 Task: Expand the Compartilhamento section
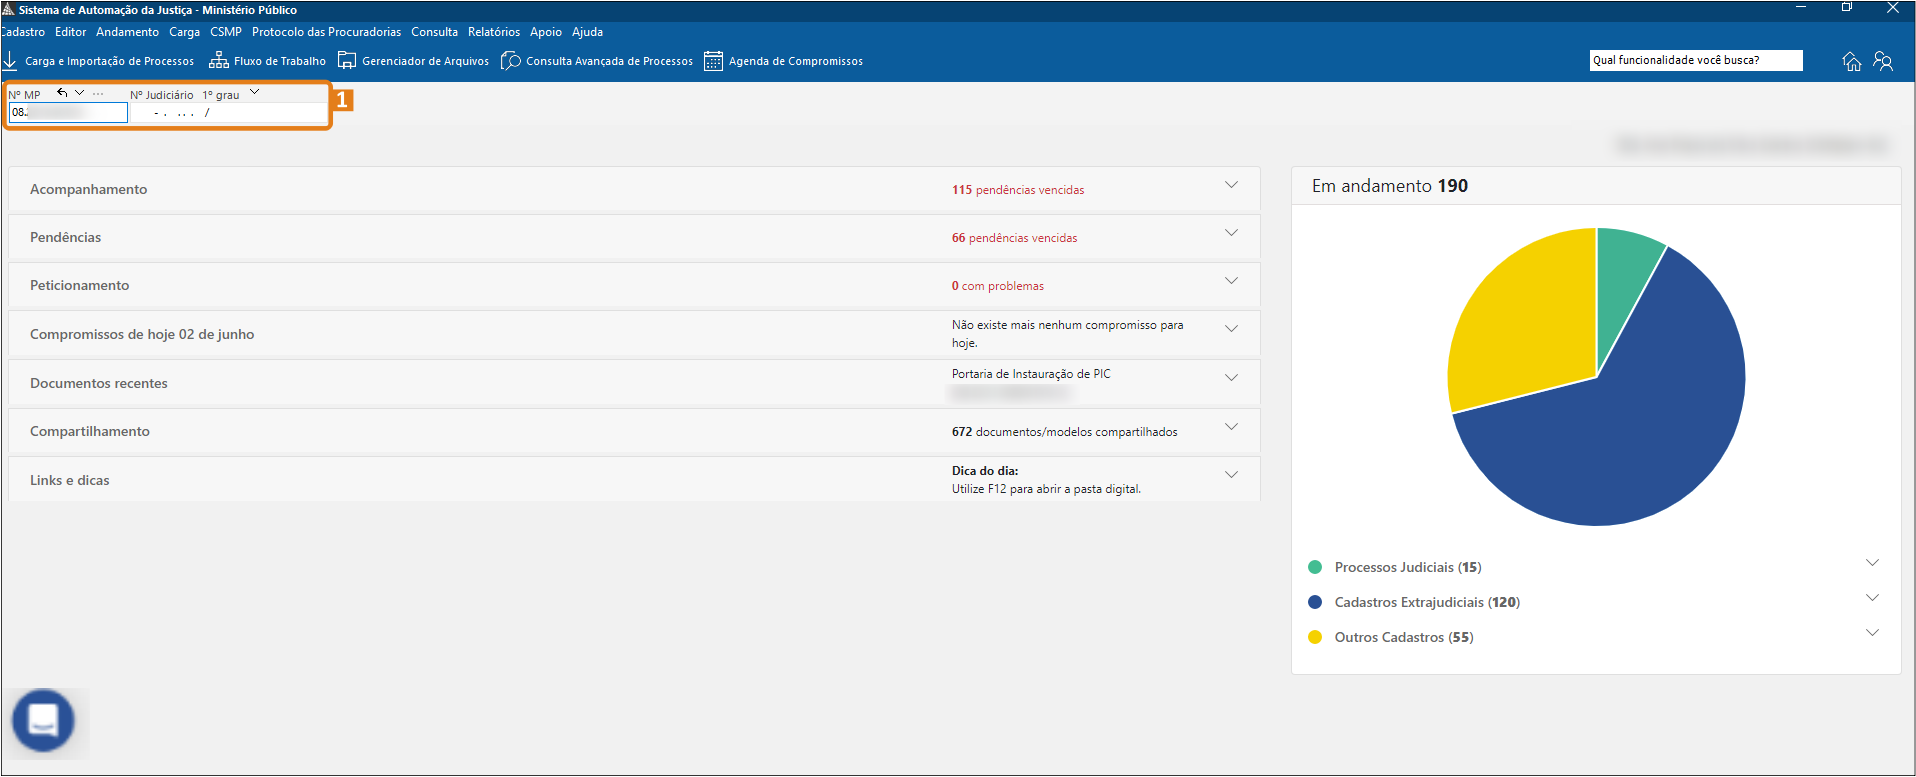pos(1231,427)
